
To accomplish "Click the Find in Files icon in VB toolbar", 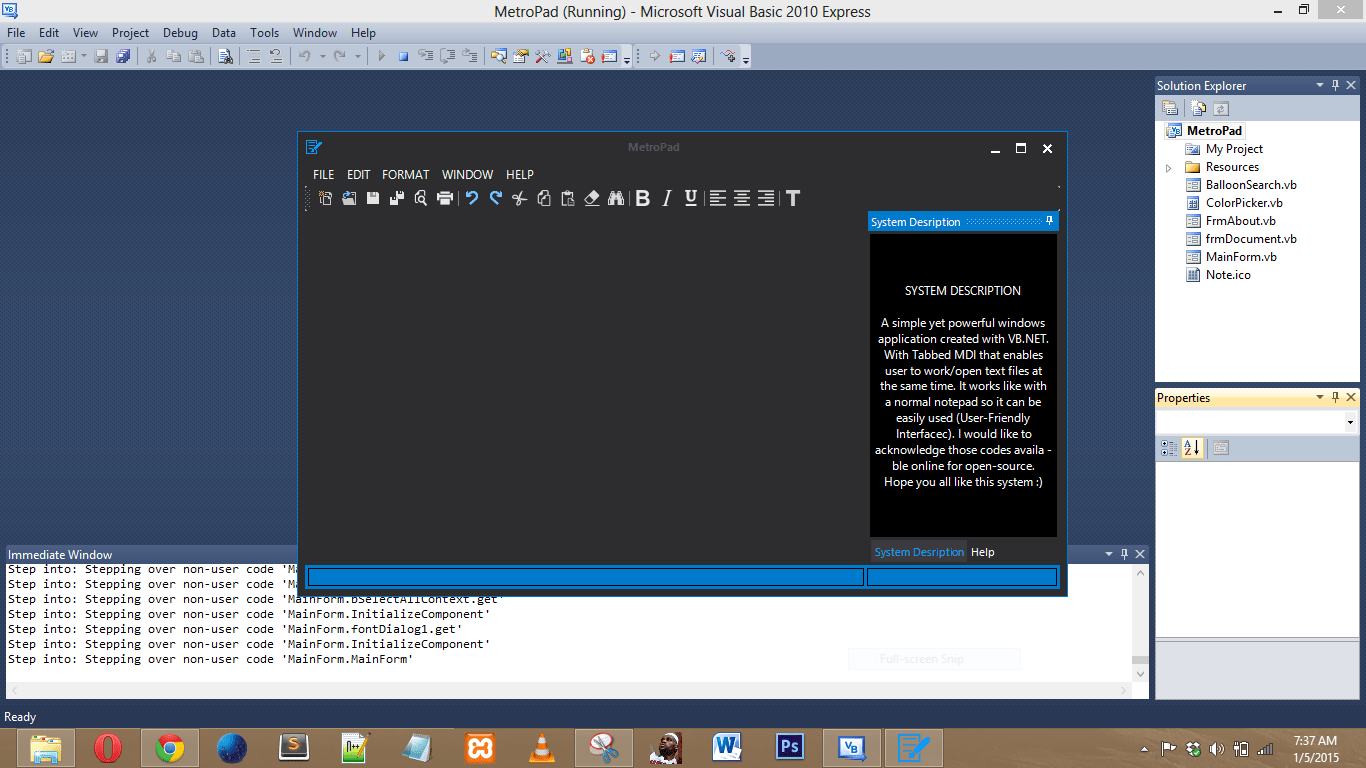I will pyautogui.click(x=226, y=57).
